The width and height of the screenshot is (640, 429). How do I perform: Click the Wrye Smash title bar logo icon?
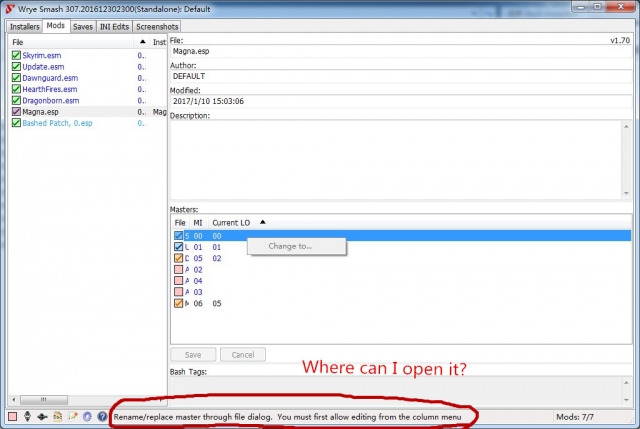[10, 9]
